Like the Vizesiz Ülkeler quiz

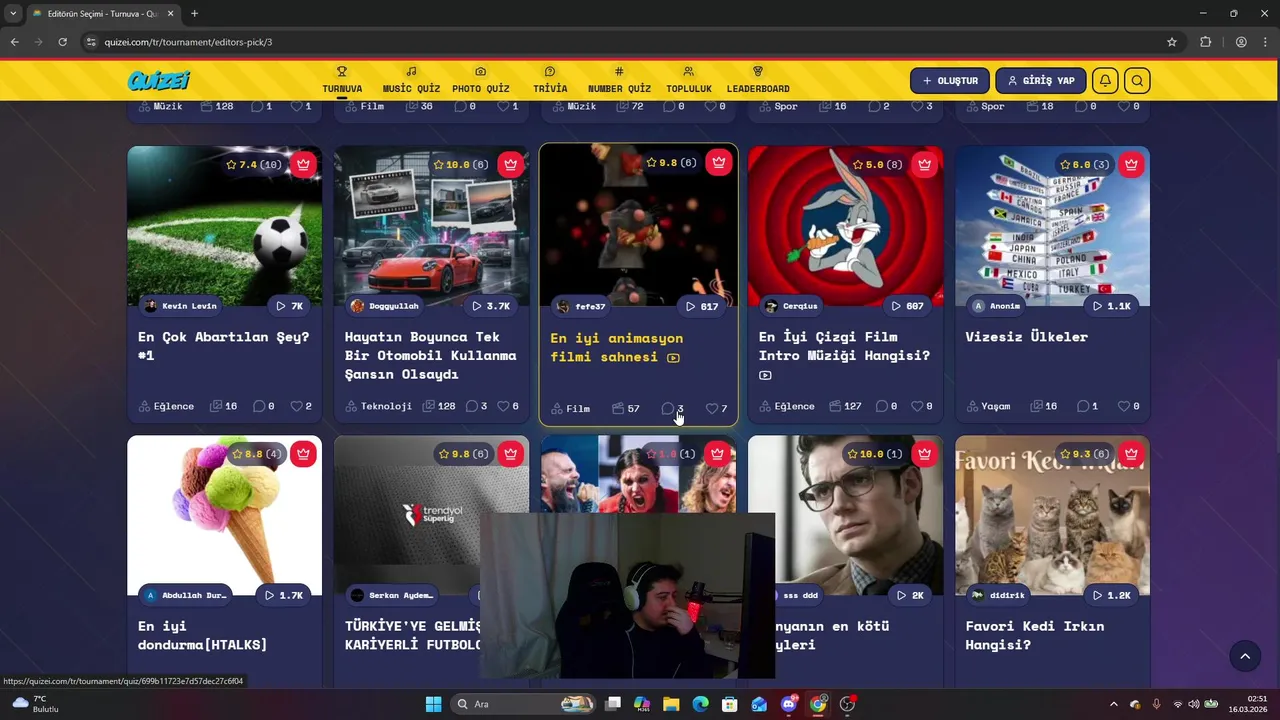1124,406
